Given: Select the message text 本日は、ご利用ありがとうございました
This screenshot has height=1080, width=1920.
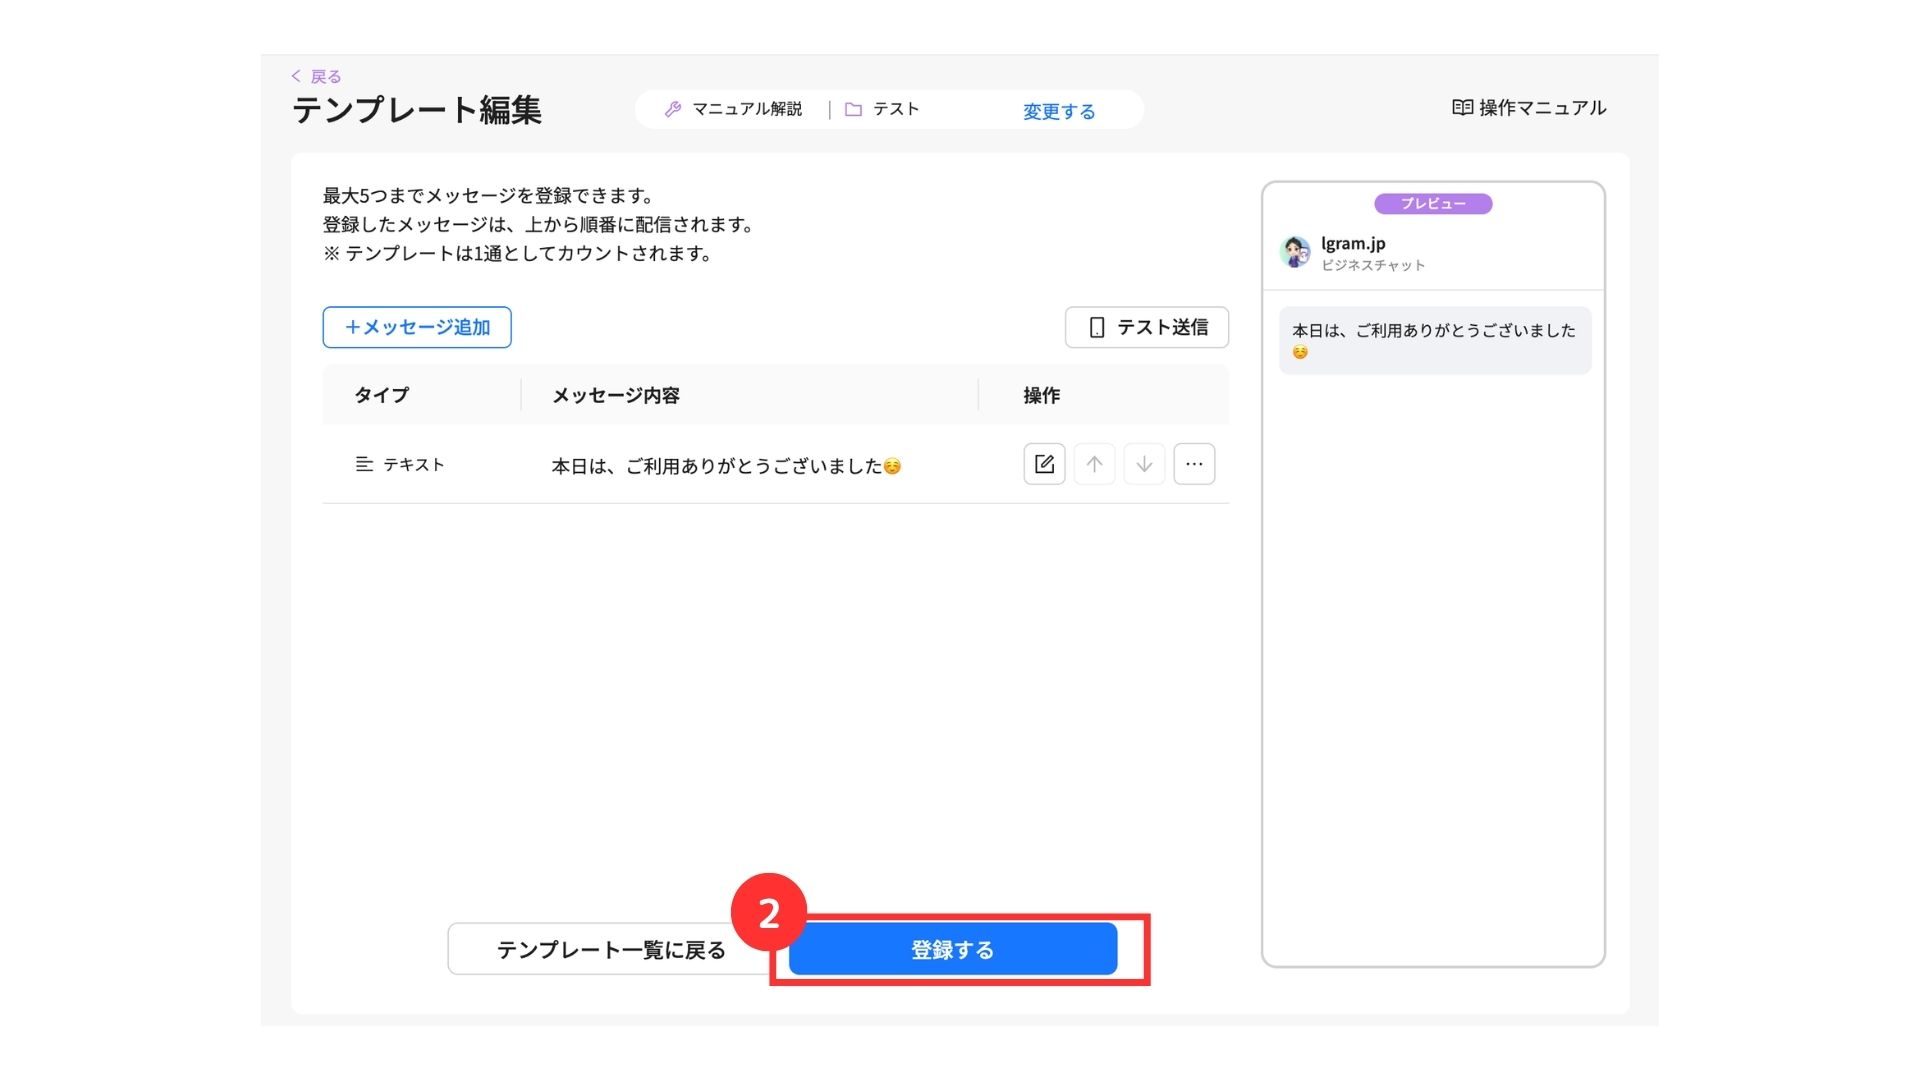Looking at the screenshot, I should pos(716,466).
